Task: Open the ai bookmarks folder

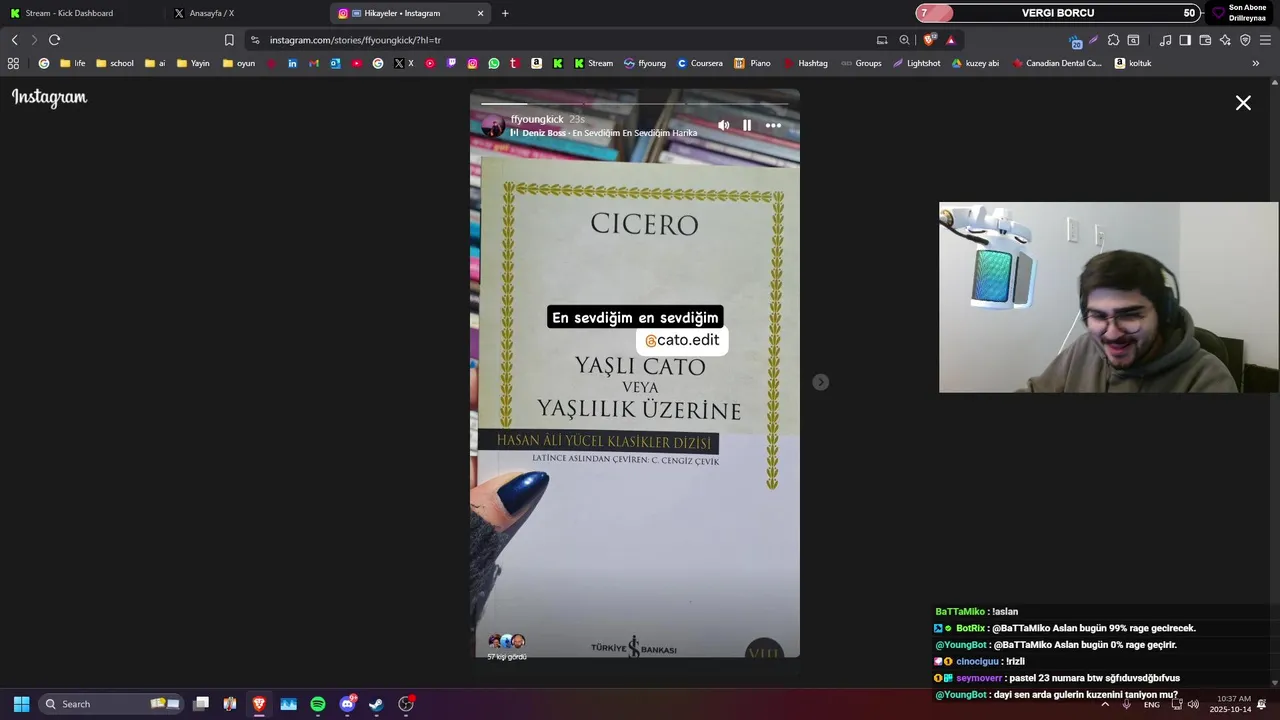Action: [x=155, y=63]
